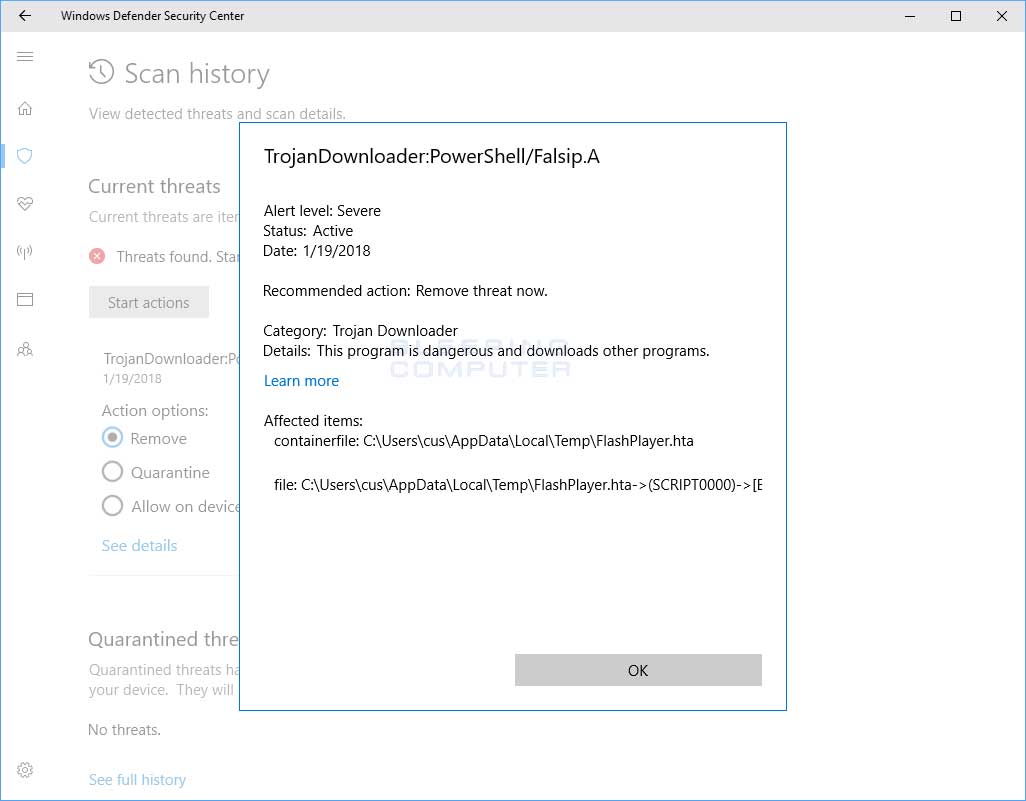This screenshot has width=1026, height=801.
Task: Open Settings gear icon in sidebar
Action: click(25, 770)
